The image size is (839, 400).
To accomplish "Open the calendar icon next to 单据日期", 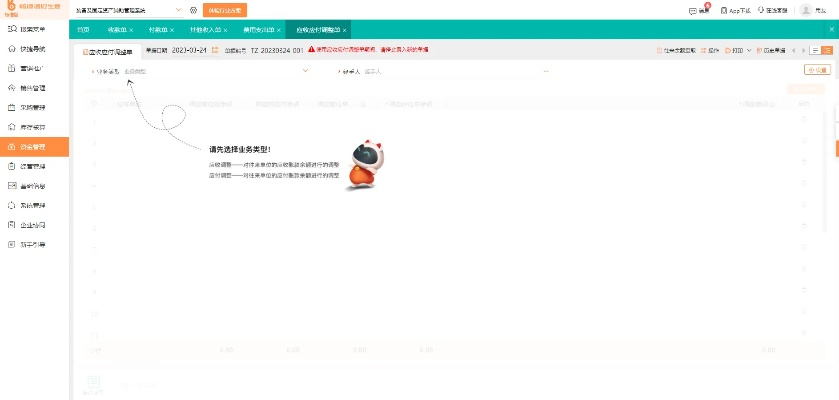I will [213, 49].
